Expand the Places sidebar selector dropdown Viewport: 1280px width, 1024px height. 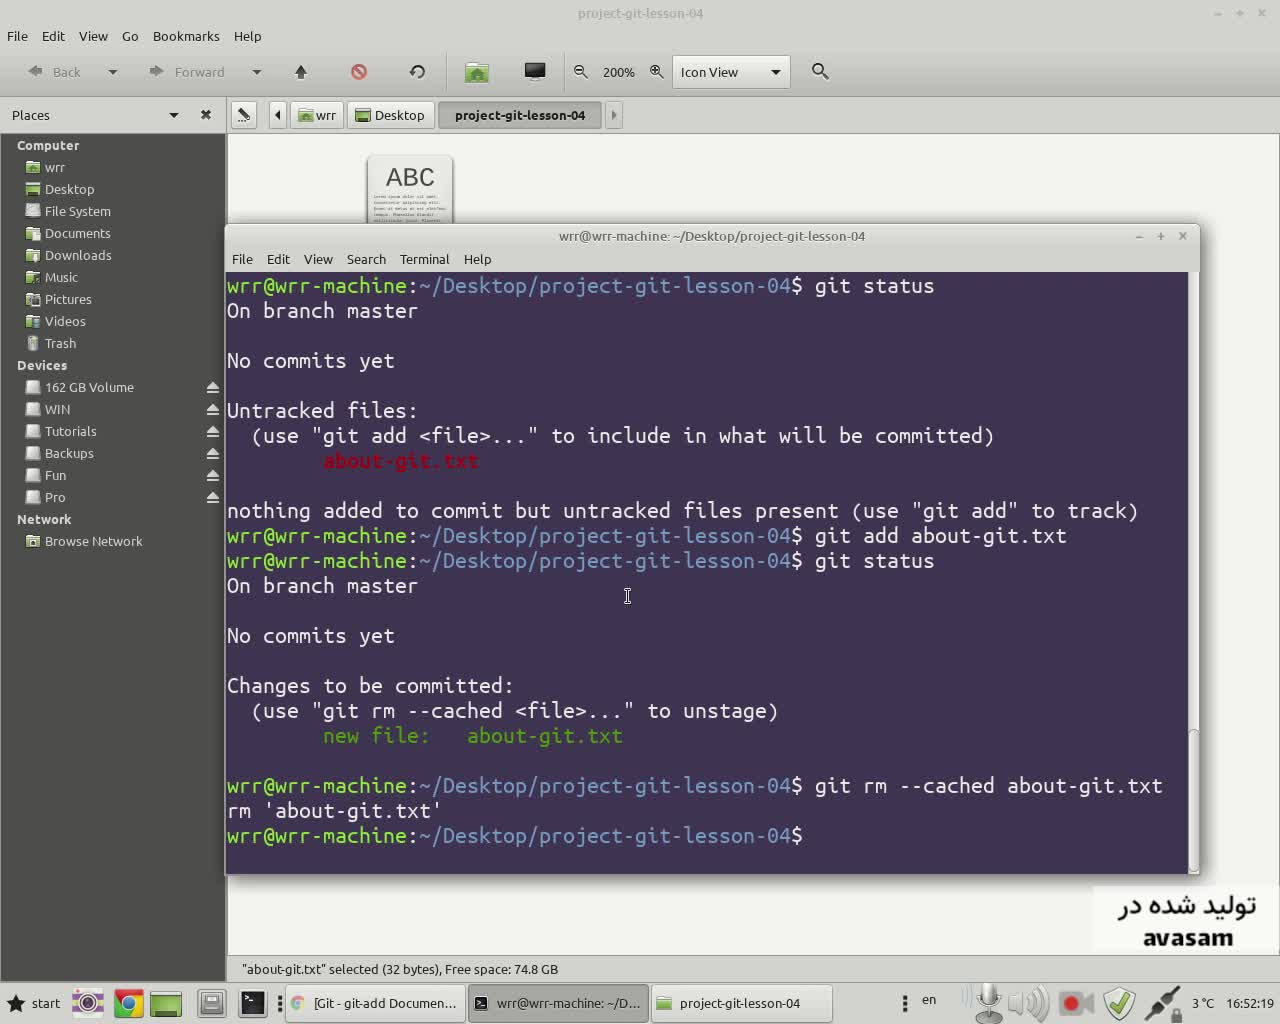174,115
